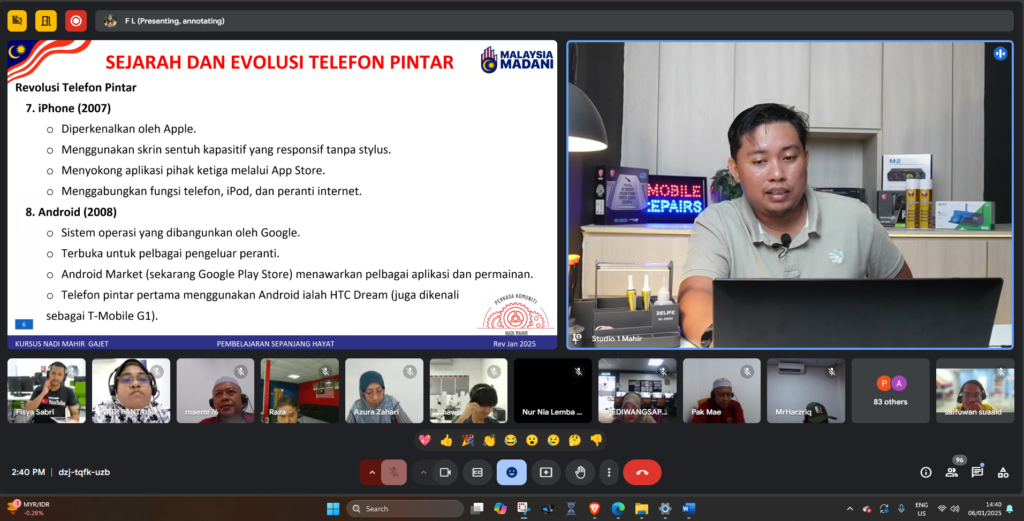Send the thinking face reaction
This screenshot has width=1024, height=521.
pos(575,440)
